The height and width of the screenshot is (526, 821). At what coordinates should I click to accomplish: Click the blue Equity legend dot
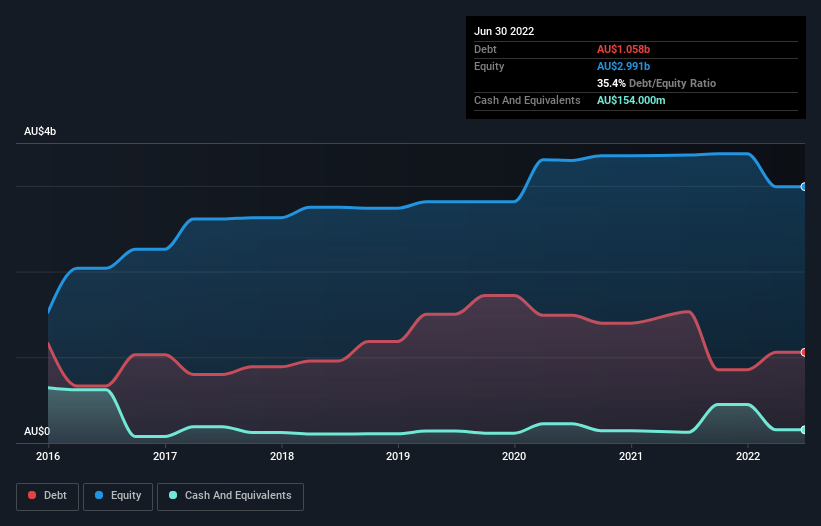99,495
